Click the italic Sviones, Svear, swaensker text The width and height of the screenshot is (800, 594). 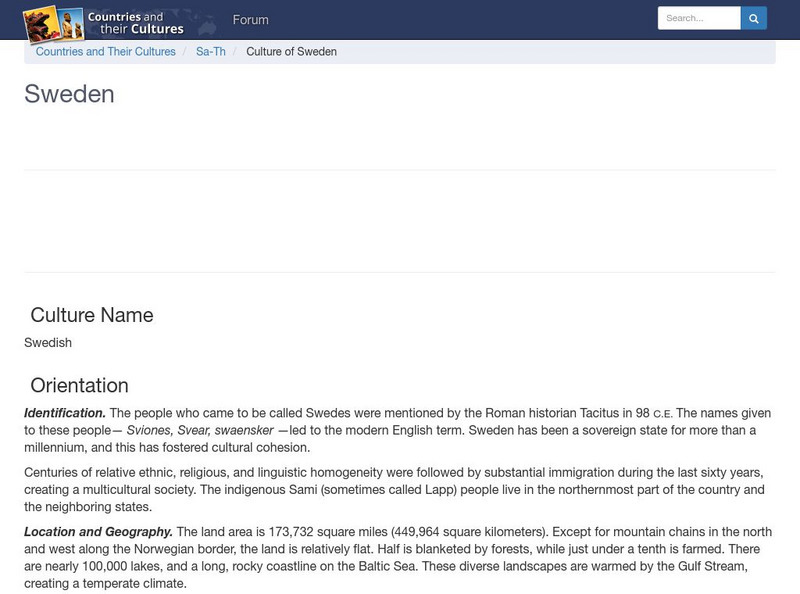pyautogui.click(x=200, y=430)
